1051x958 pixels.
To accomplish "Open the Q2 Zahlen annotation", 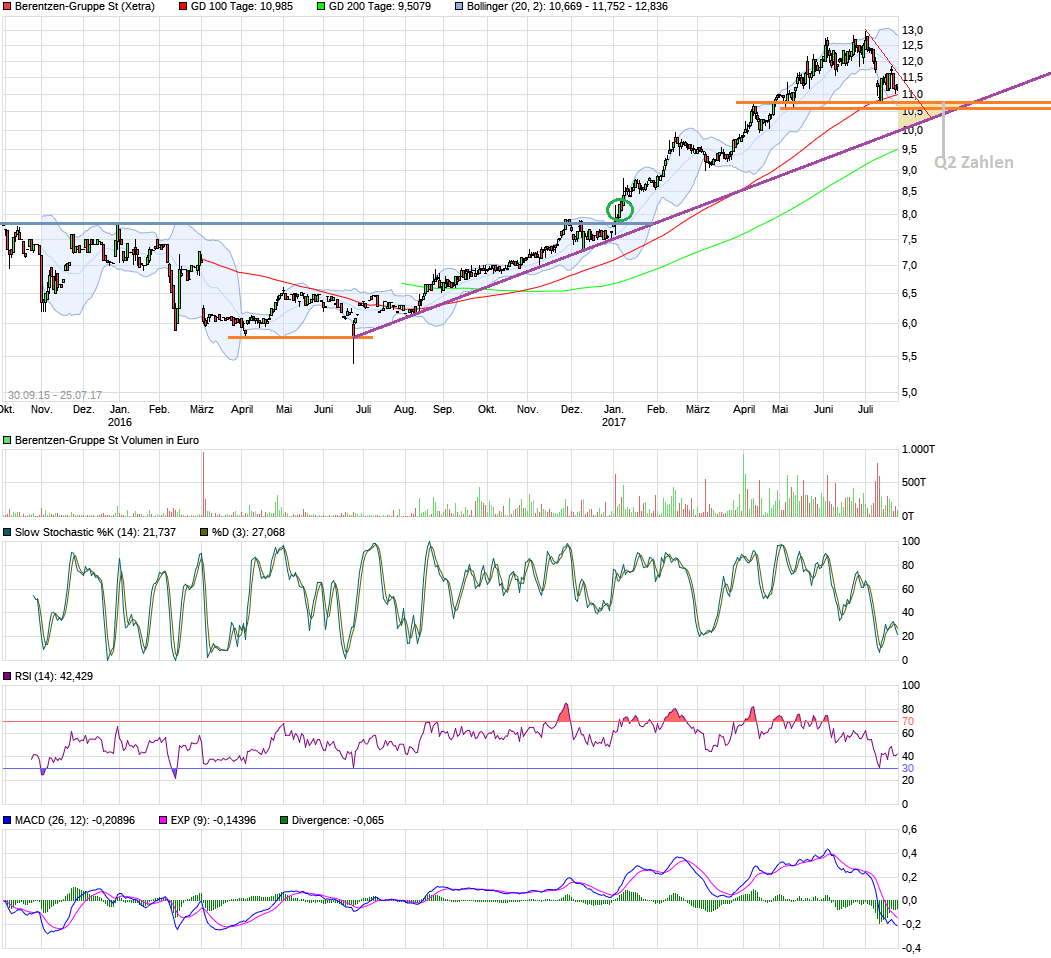I will [x=973, y=162].
